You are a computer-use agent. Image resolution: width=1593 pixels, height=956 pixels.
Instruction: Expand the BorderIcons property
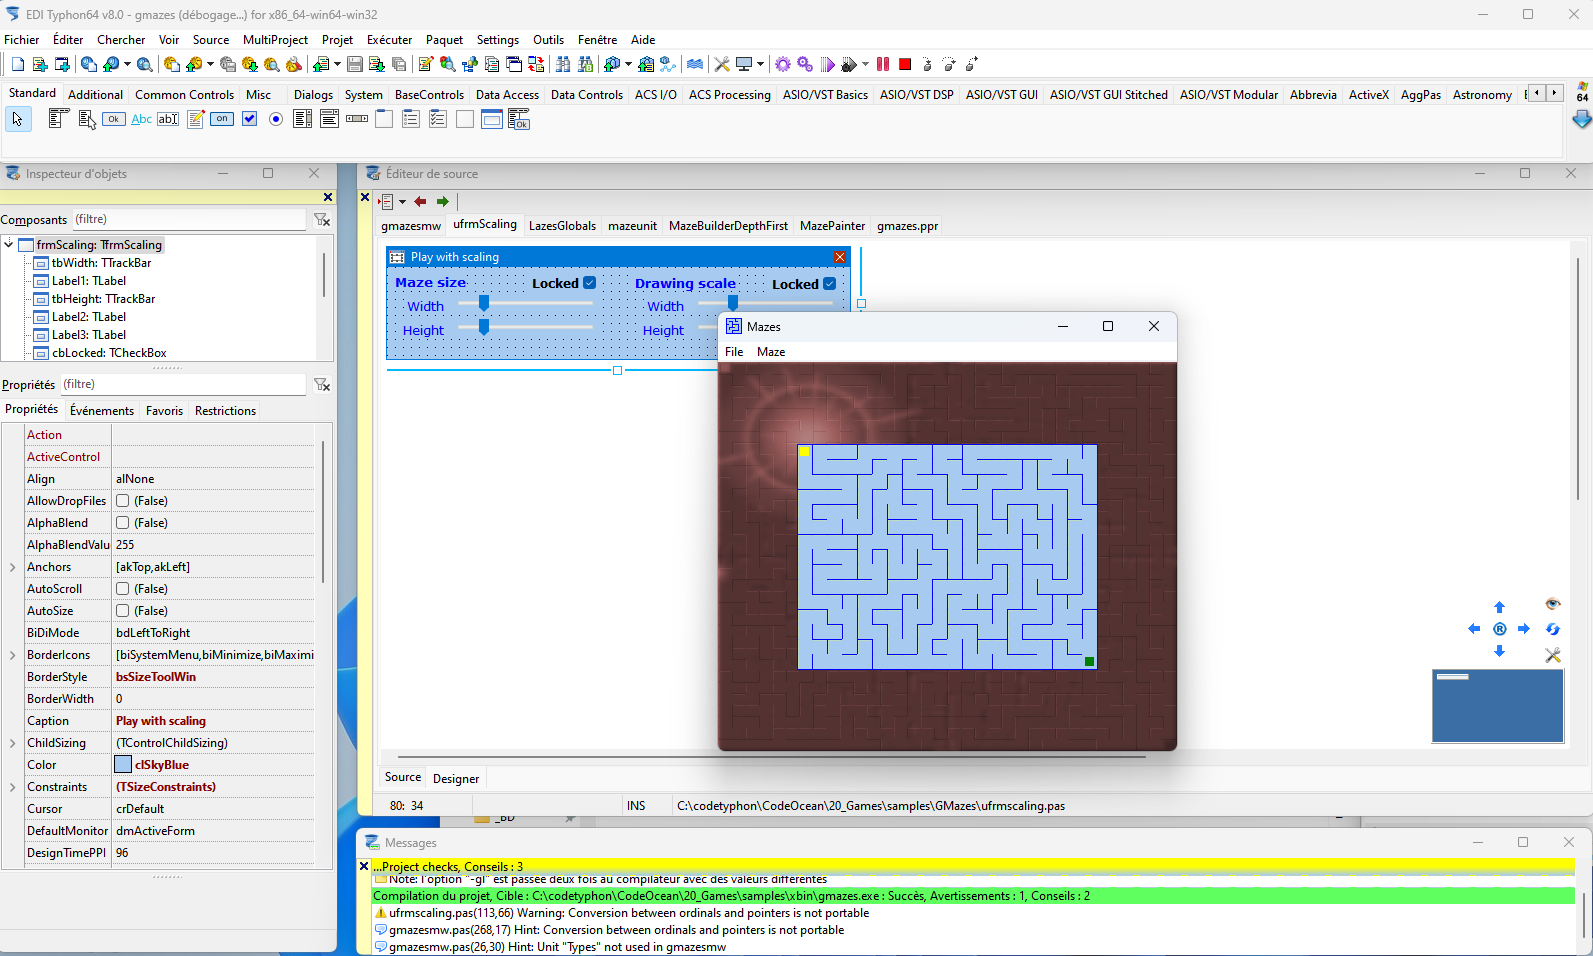pyautogui.click(x=12, y=655)
